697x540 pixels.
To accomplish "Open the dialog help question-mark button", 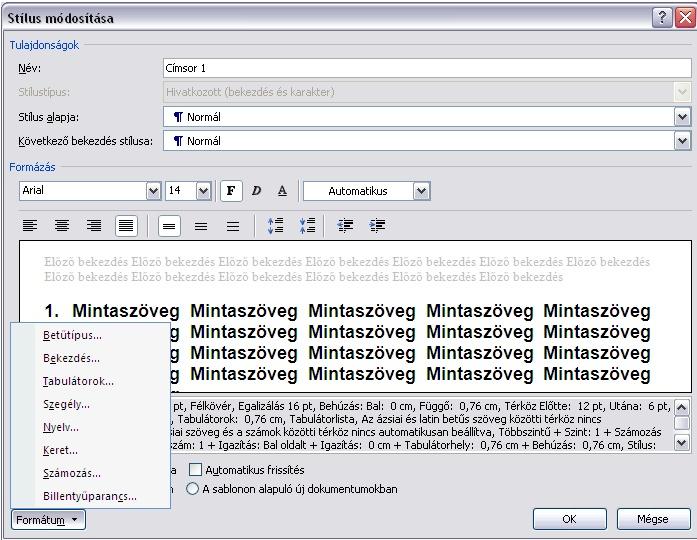I will pyautogui.click(x=662, y=18).
